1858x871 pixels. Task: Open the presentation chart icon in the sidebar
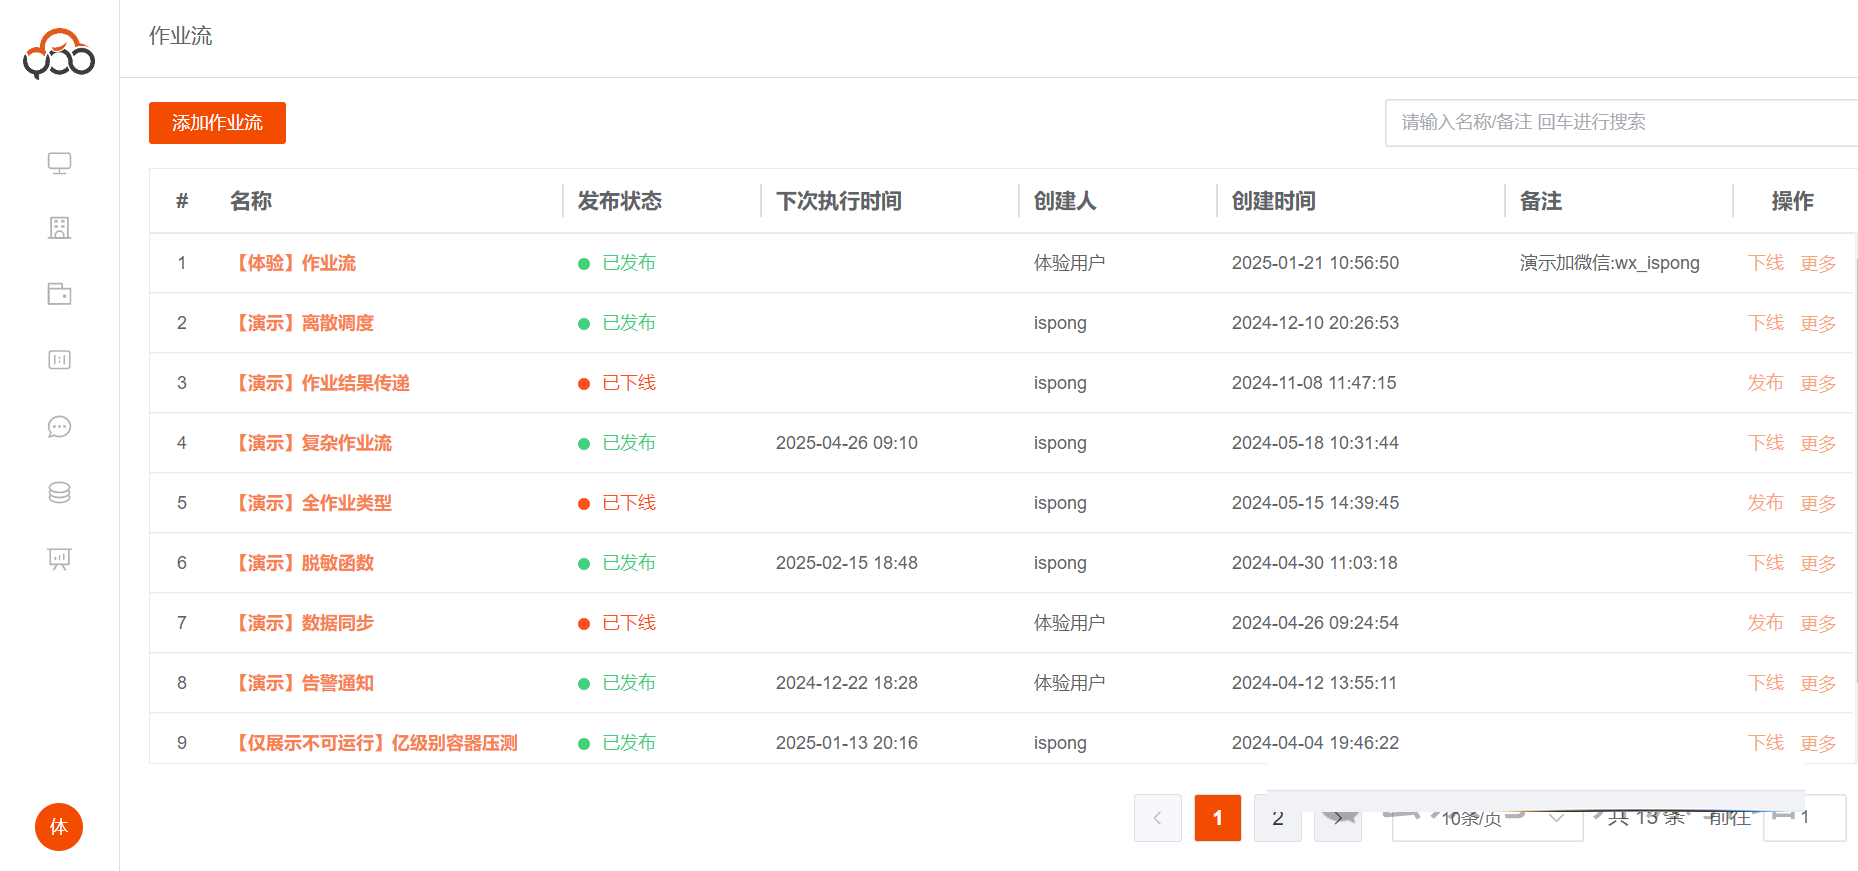pos(59,559)
